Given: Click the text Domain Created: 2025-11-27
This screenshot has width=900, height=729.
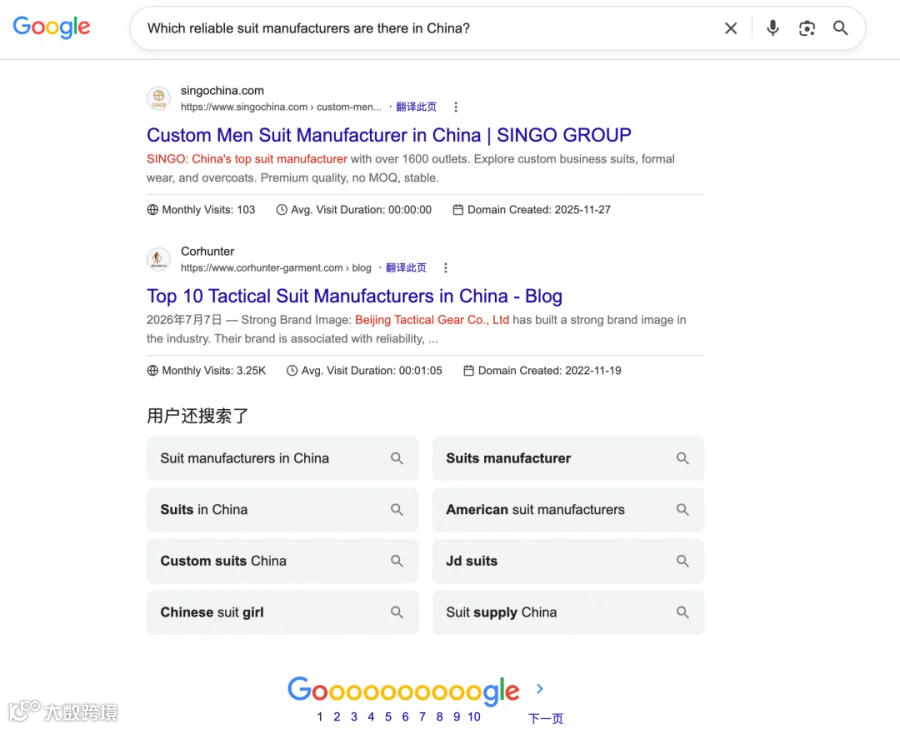Looking at the screenshot, I should click(539, 210).
